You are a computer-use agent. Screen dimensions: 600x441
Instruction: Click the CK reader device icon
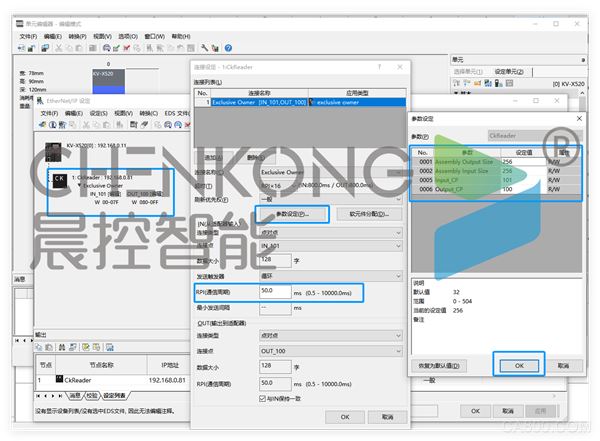[x=58, y=180]
